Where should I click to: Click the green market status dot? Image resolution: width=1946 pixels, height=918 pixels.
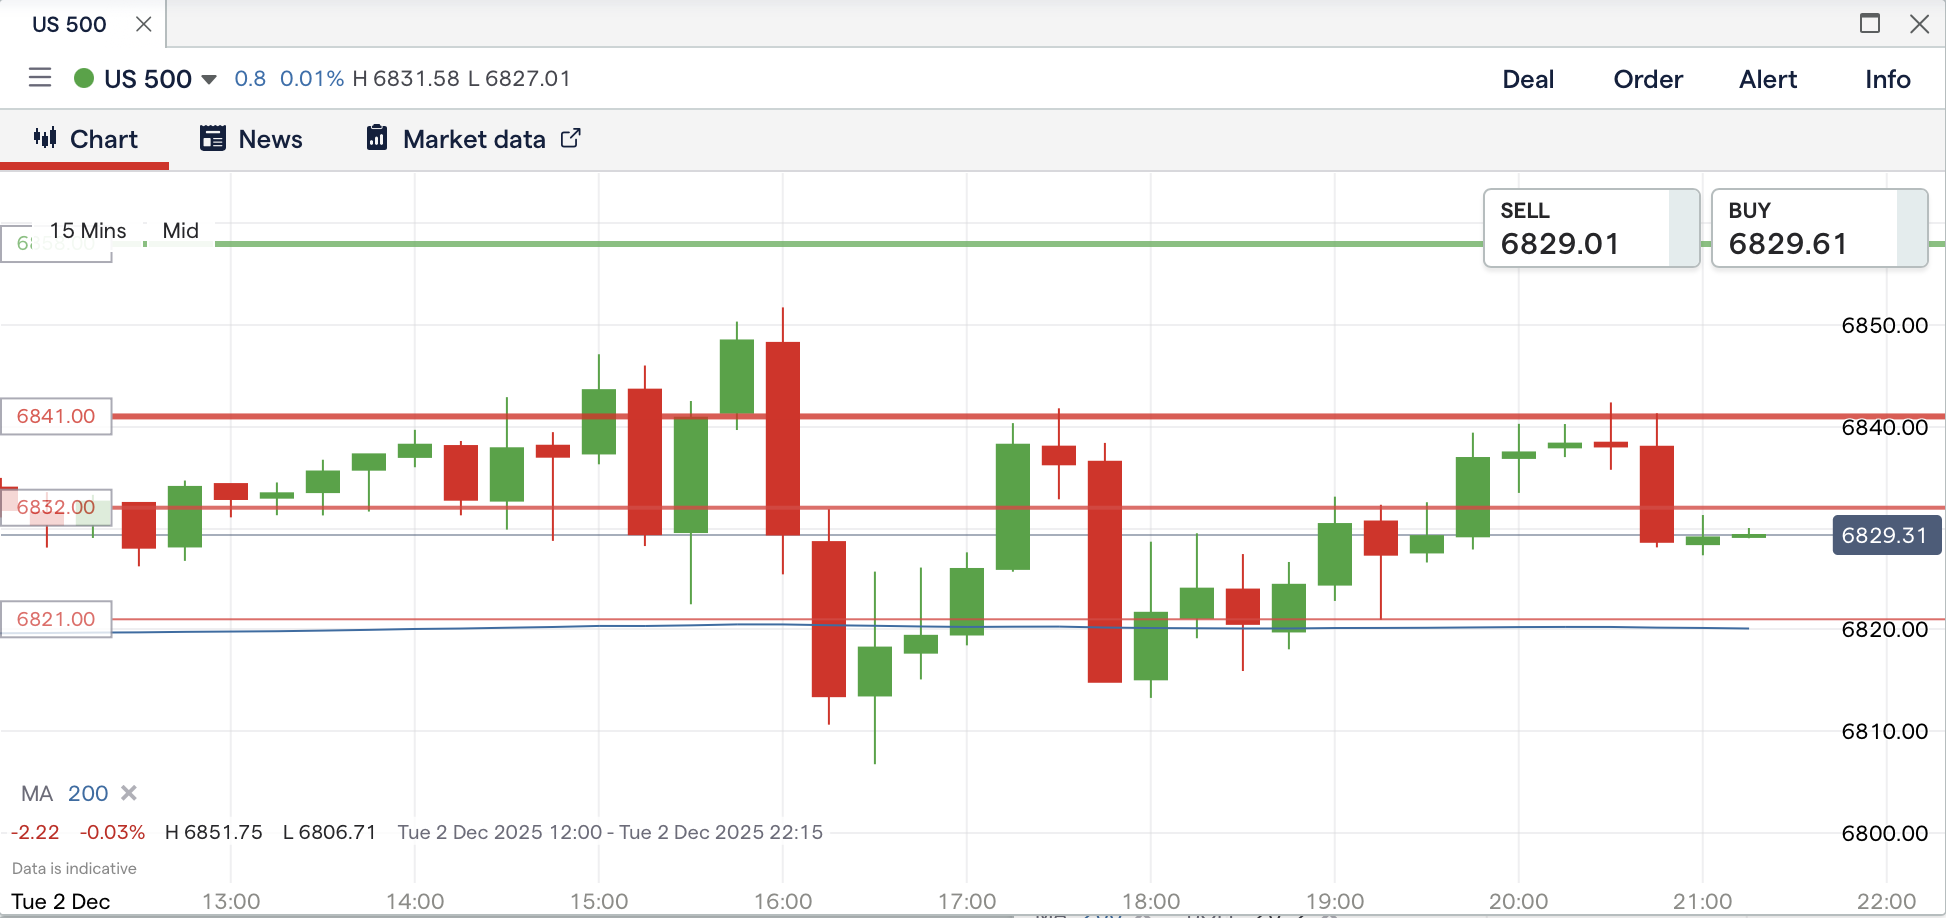pyautogui.click(x=84, y=78)
